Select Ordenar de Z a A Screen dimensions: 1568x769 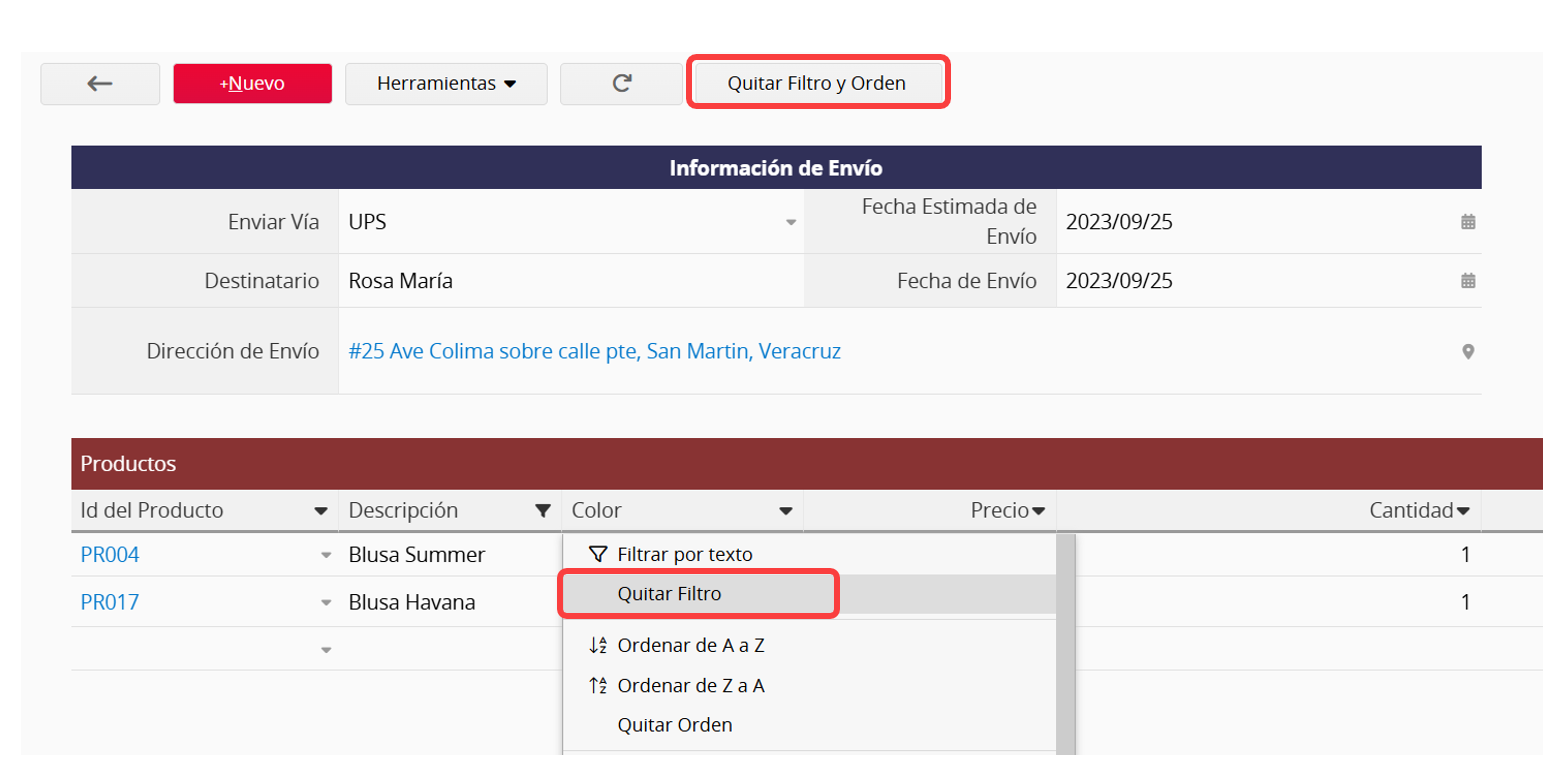690,686
